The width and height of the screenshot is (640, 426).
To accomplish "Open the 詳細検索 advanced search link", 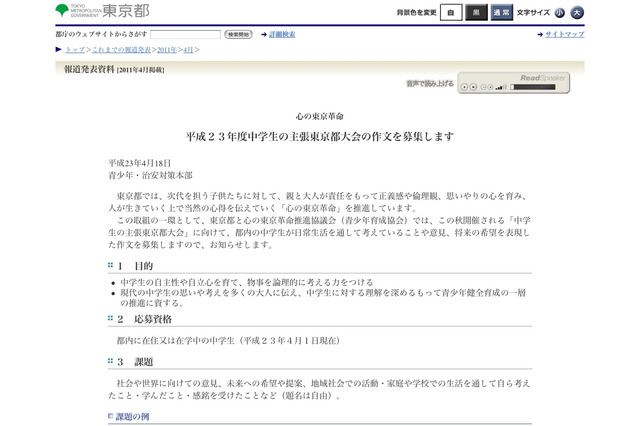I will tap(282, 35).
